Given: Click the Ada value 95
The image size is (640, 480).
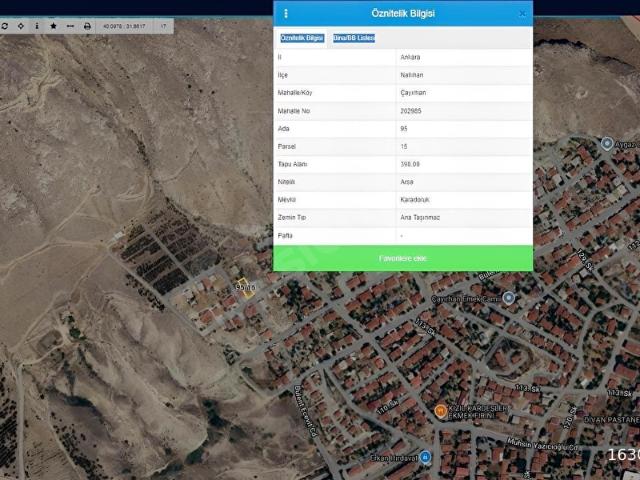Looking at the screenshot, I should pyautogui.click(x=404, y=129).
